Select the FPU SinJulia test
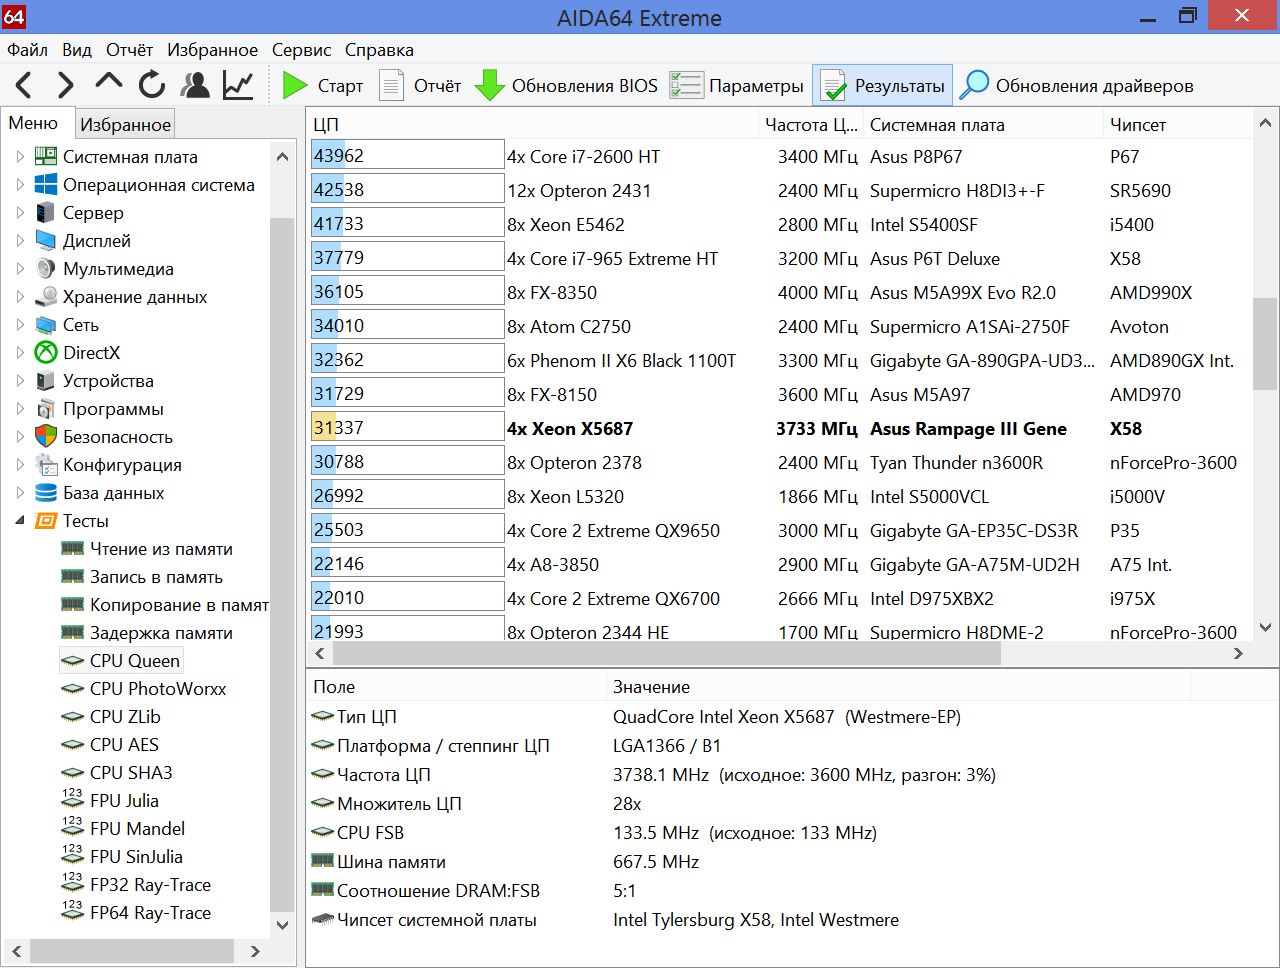This screenshot has height=968, width=1280. click(136, 857)
